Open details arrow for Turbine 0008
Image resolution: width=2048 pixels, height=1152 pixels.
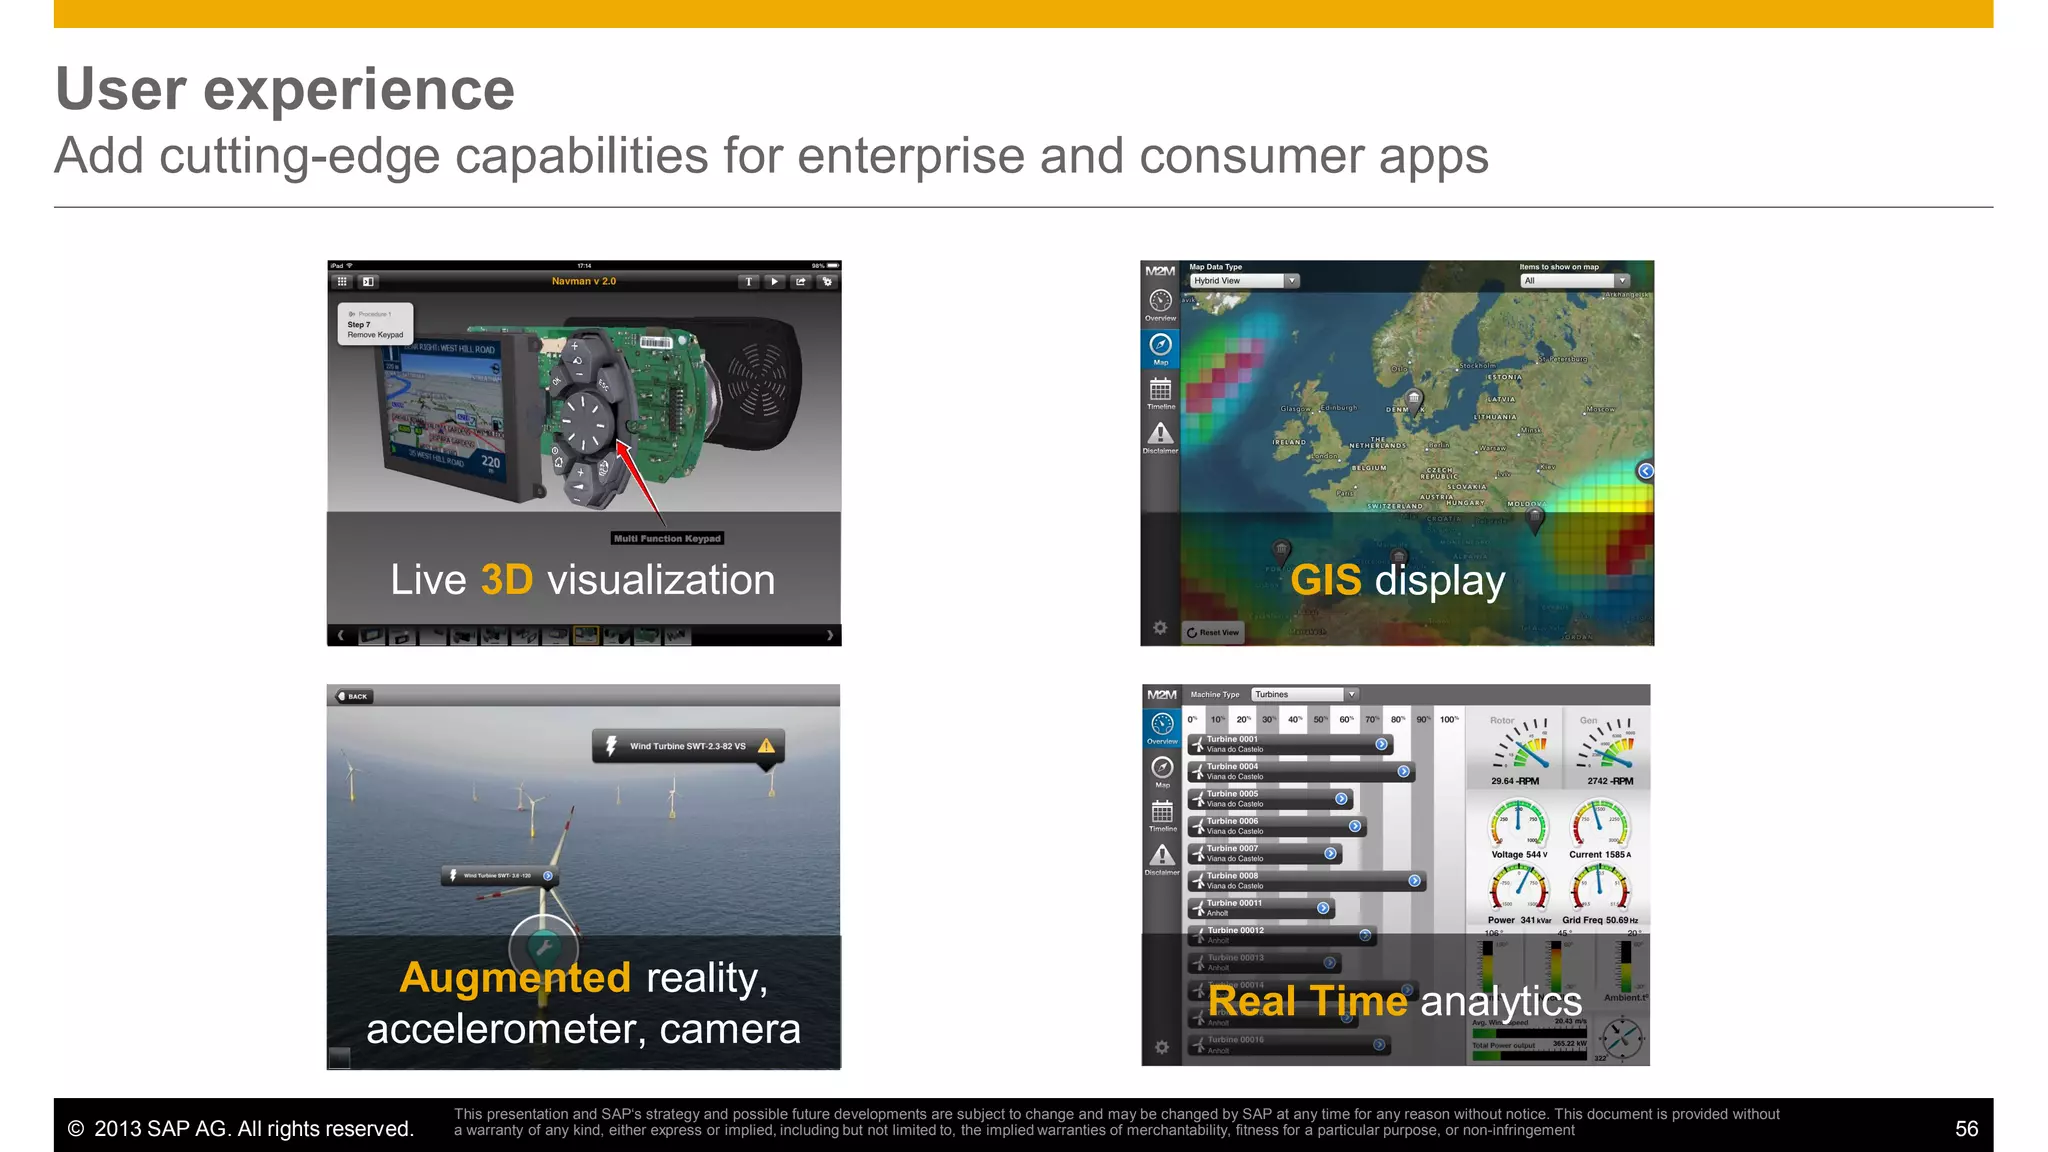tap(1414, 881)
